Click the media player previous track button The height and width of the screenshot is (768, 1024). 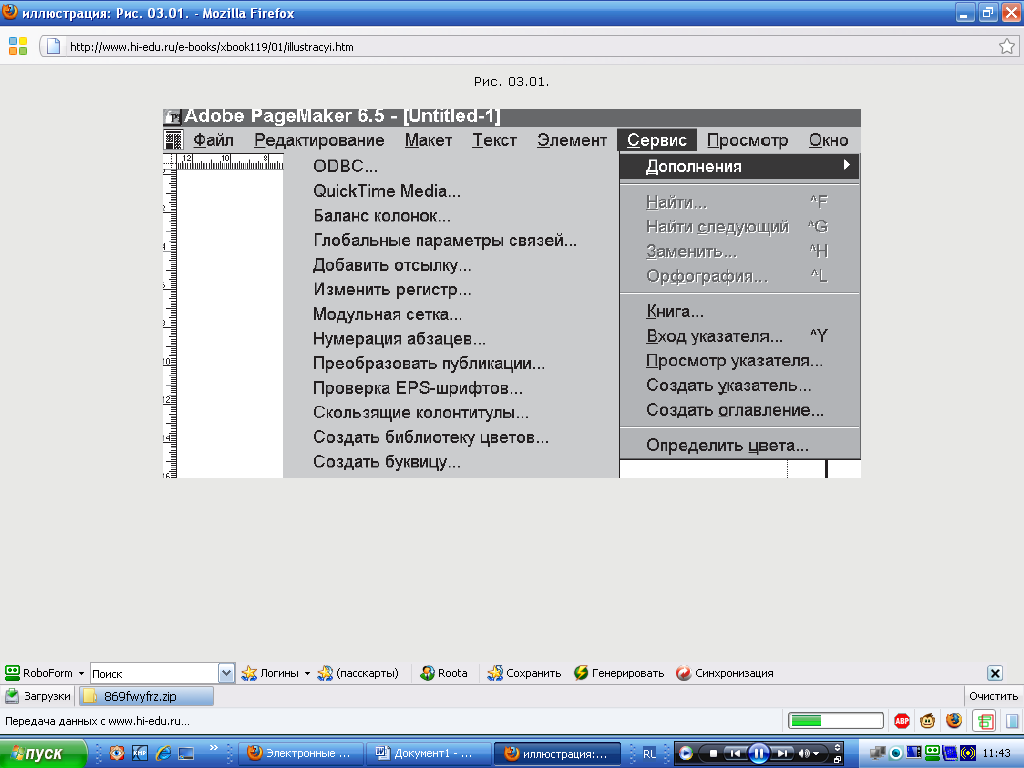[734, 754]
